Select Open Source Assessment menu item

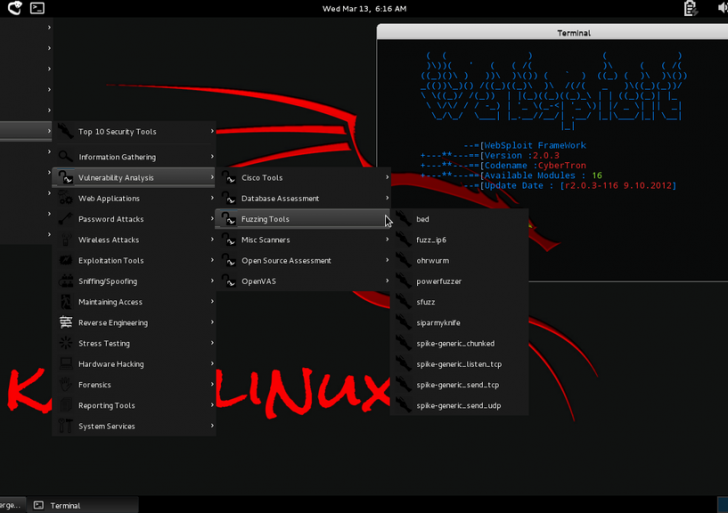coord(286,261)
